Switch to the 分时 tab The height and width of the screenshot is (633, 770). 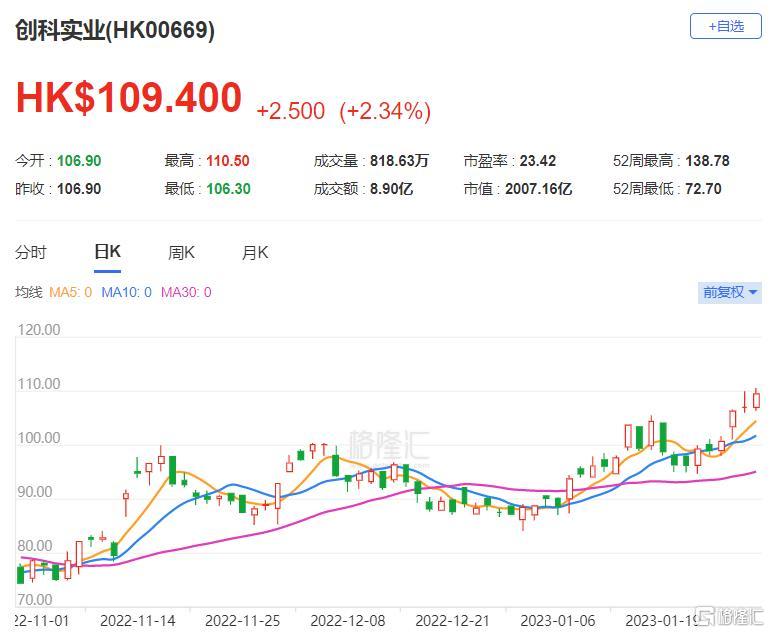(31, 252)
